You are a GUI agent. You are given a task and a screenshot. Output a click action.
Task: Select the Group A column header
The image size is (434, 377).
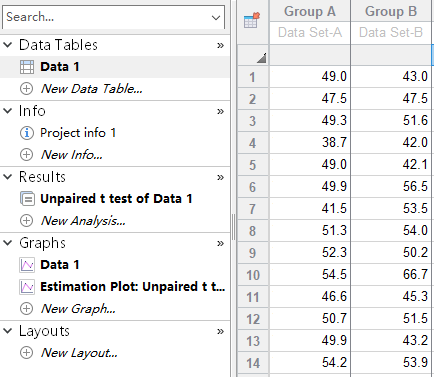310,11
